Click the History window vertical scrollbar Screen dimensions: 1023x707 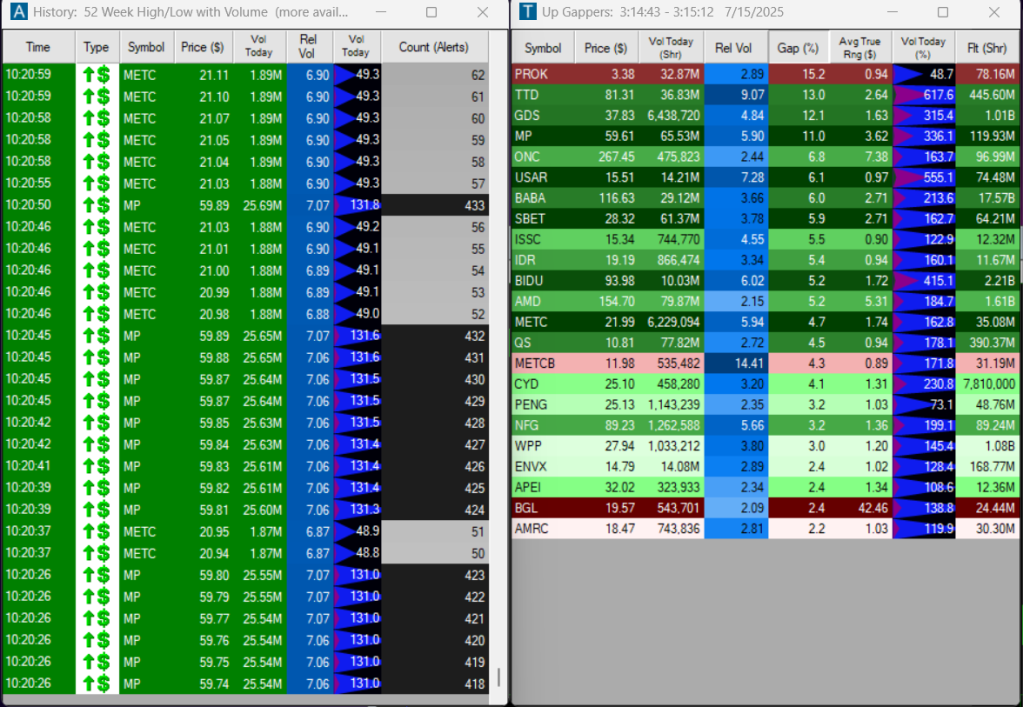tap(497, 677)
